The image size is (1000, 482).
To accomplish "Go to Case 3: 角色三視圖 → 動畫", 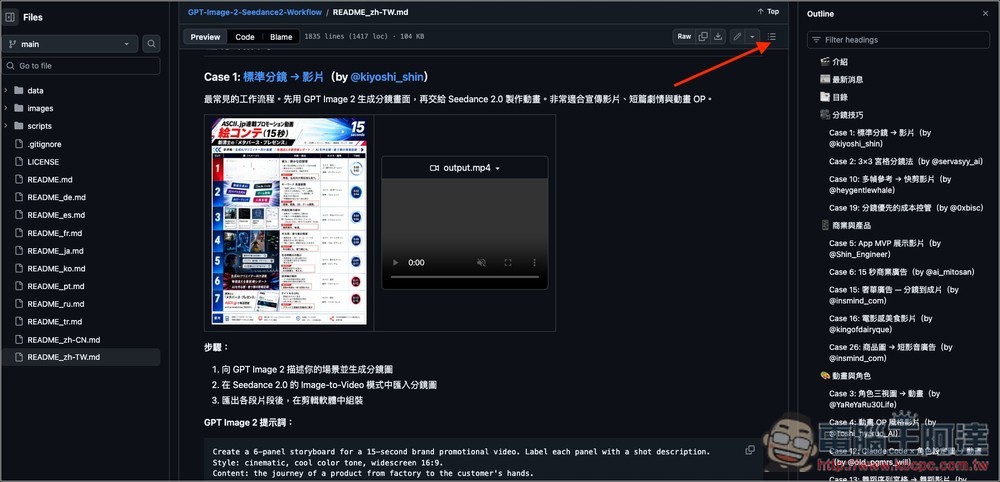I will pyautogui.click(x=885, y=399).
